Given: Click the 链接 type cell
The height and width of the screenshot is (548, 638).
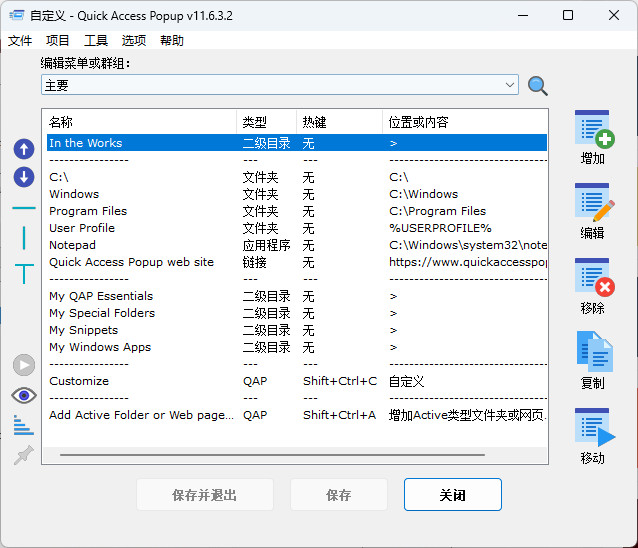Looking at the screenshot, I should coord(254,262).
